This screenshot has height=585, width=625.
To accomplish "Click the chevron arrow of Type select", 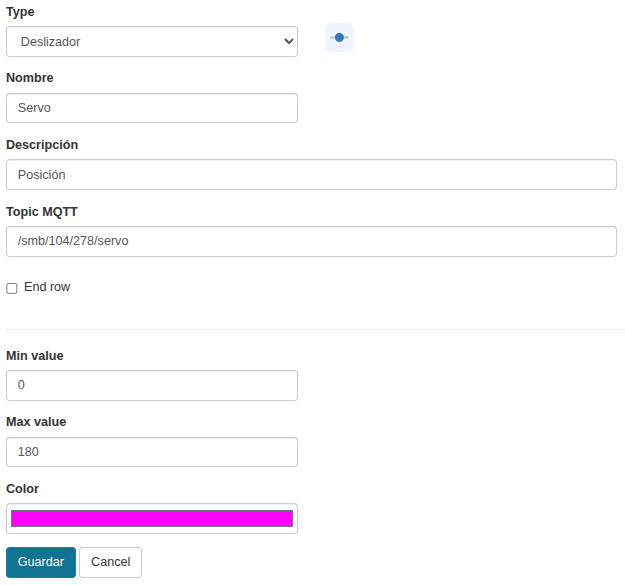I will coord(289,41).
